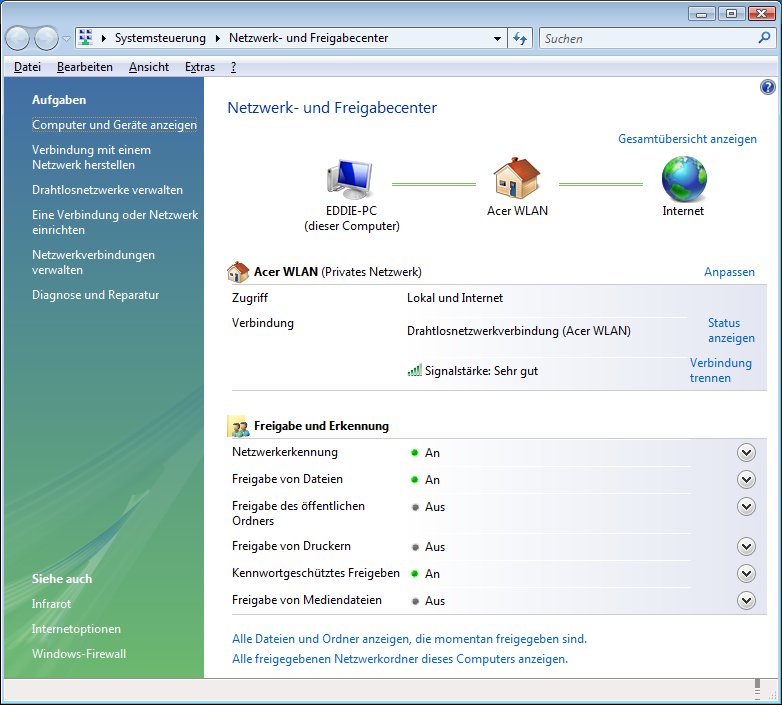Open help via the blue question mark icon

pos(768,88)
